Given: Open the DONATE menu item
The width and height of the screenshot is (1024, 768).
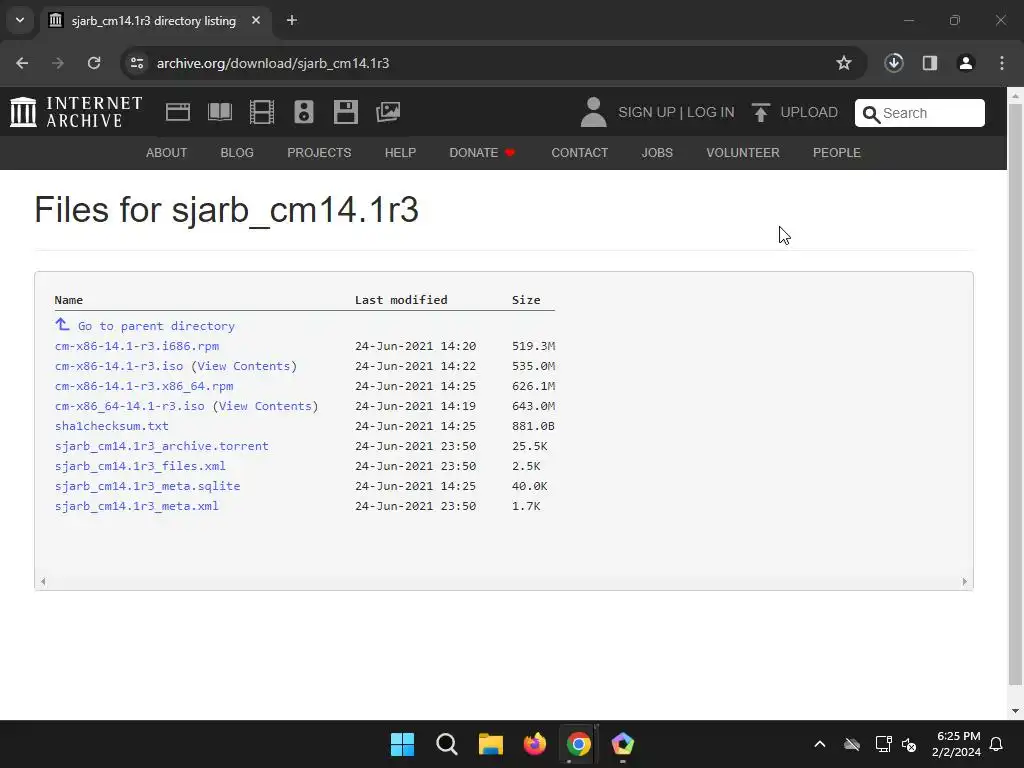Looking at the screenshot, I should click(x=483, y=153).
